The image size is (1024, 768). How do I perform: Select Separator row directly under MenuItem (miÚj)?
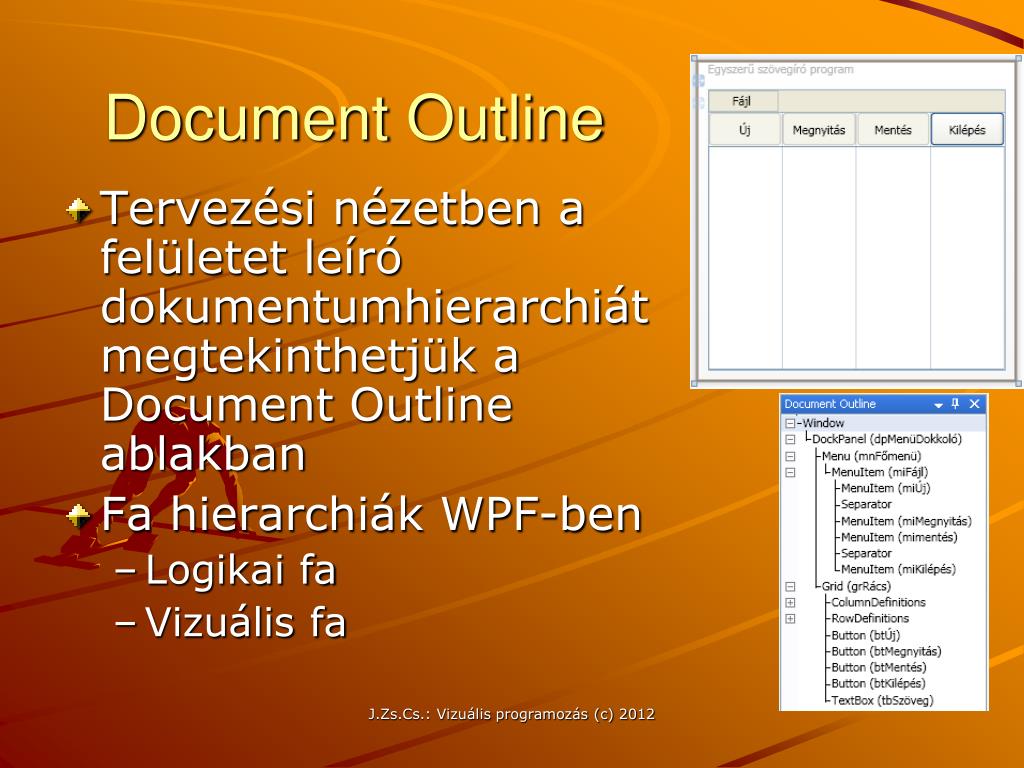866,504
